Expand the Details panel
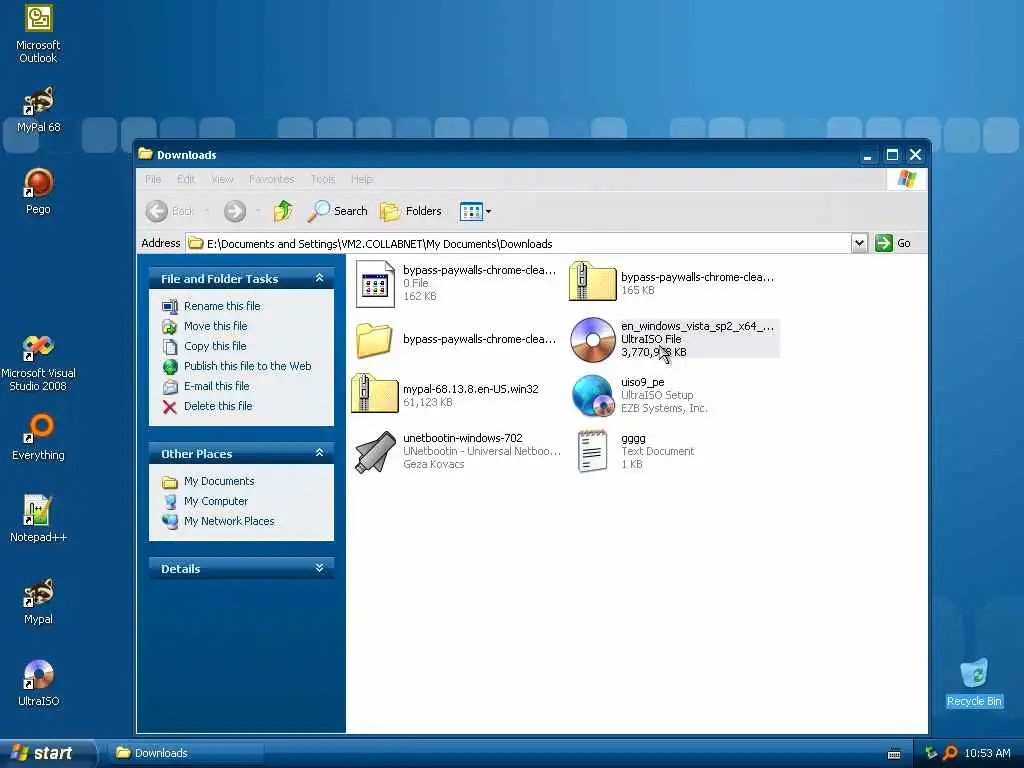The height and width of the screenshot is (768, 1024). tap(319, 568)
